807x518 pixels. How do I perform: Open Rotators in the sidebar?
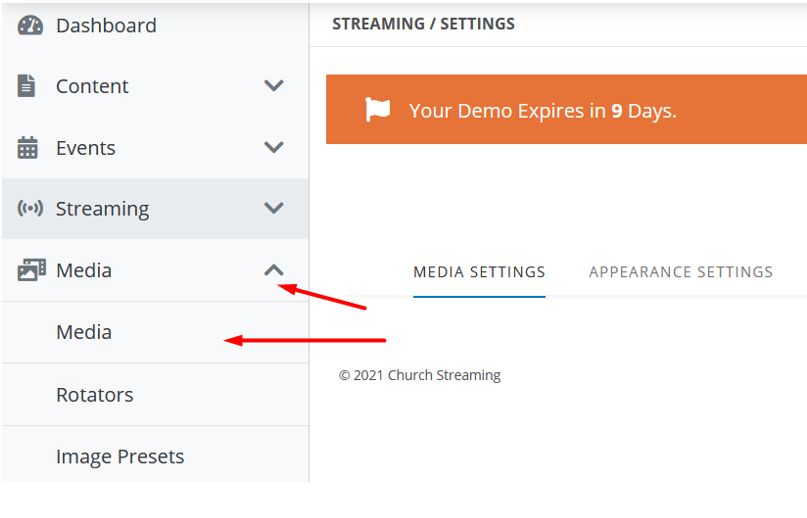point(94,395)
